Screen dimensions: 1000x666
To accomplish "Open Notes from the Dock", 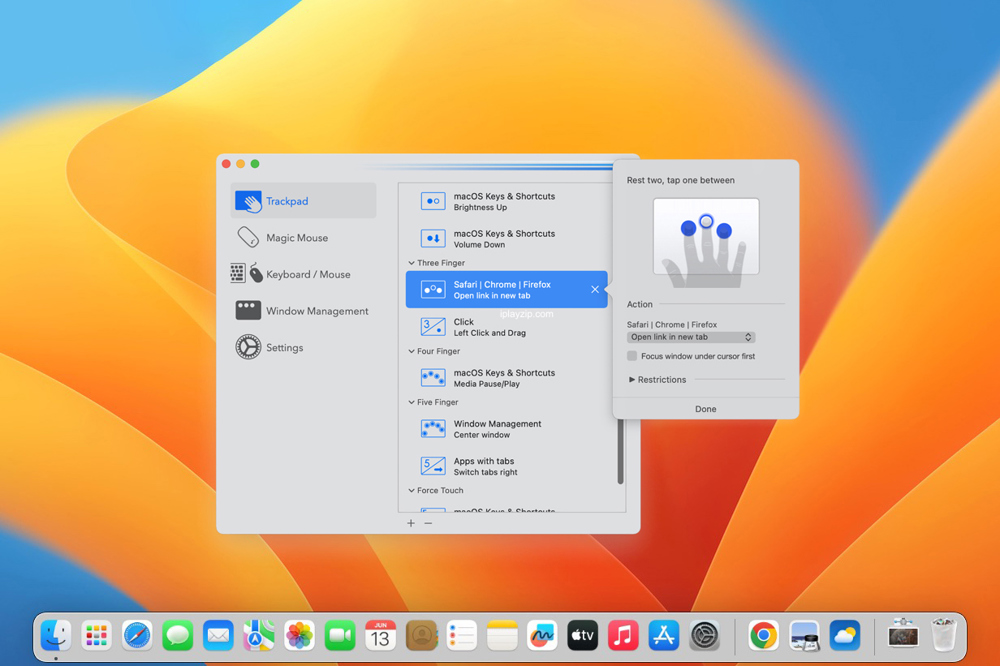I will coord(502,636).
